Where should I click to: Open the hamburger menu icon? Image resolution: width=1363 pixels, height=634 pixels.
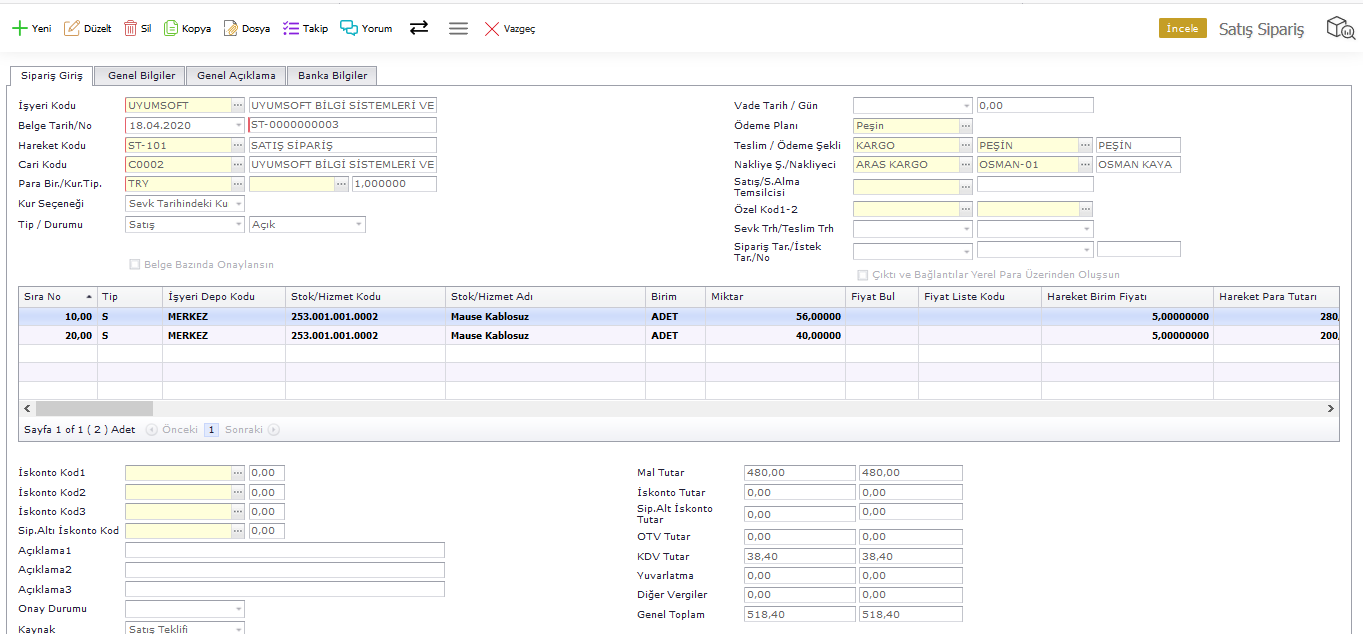[x=458, y=28]
